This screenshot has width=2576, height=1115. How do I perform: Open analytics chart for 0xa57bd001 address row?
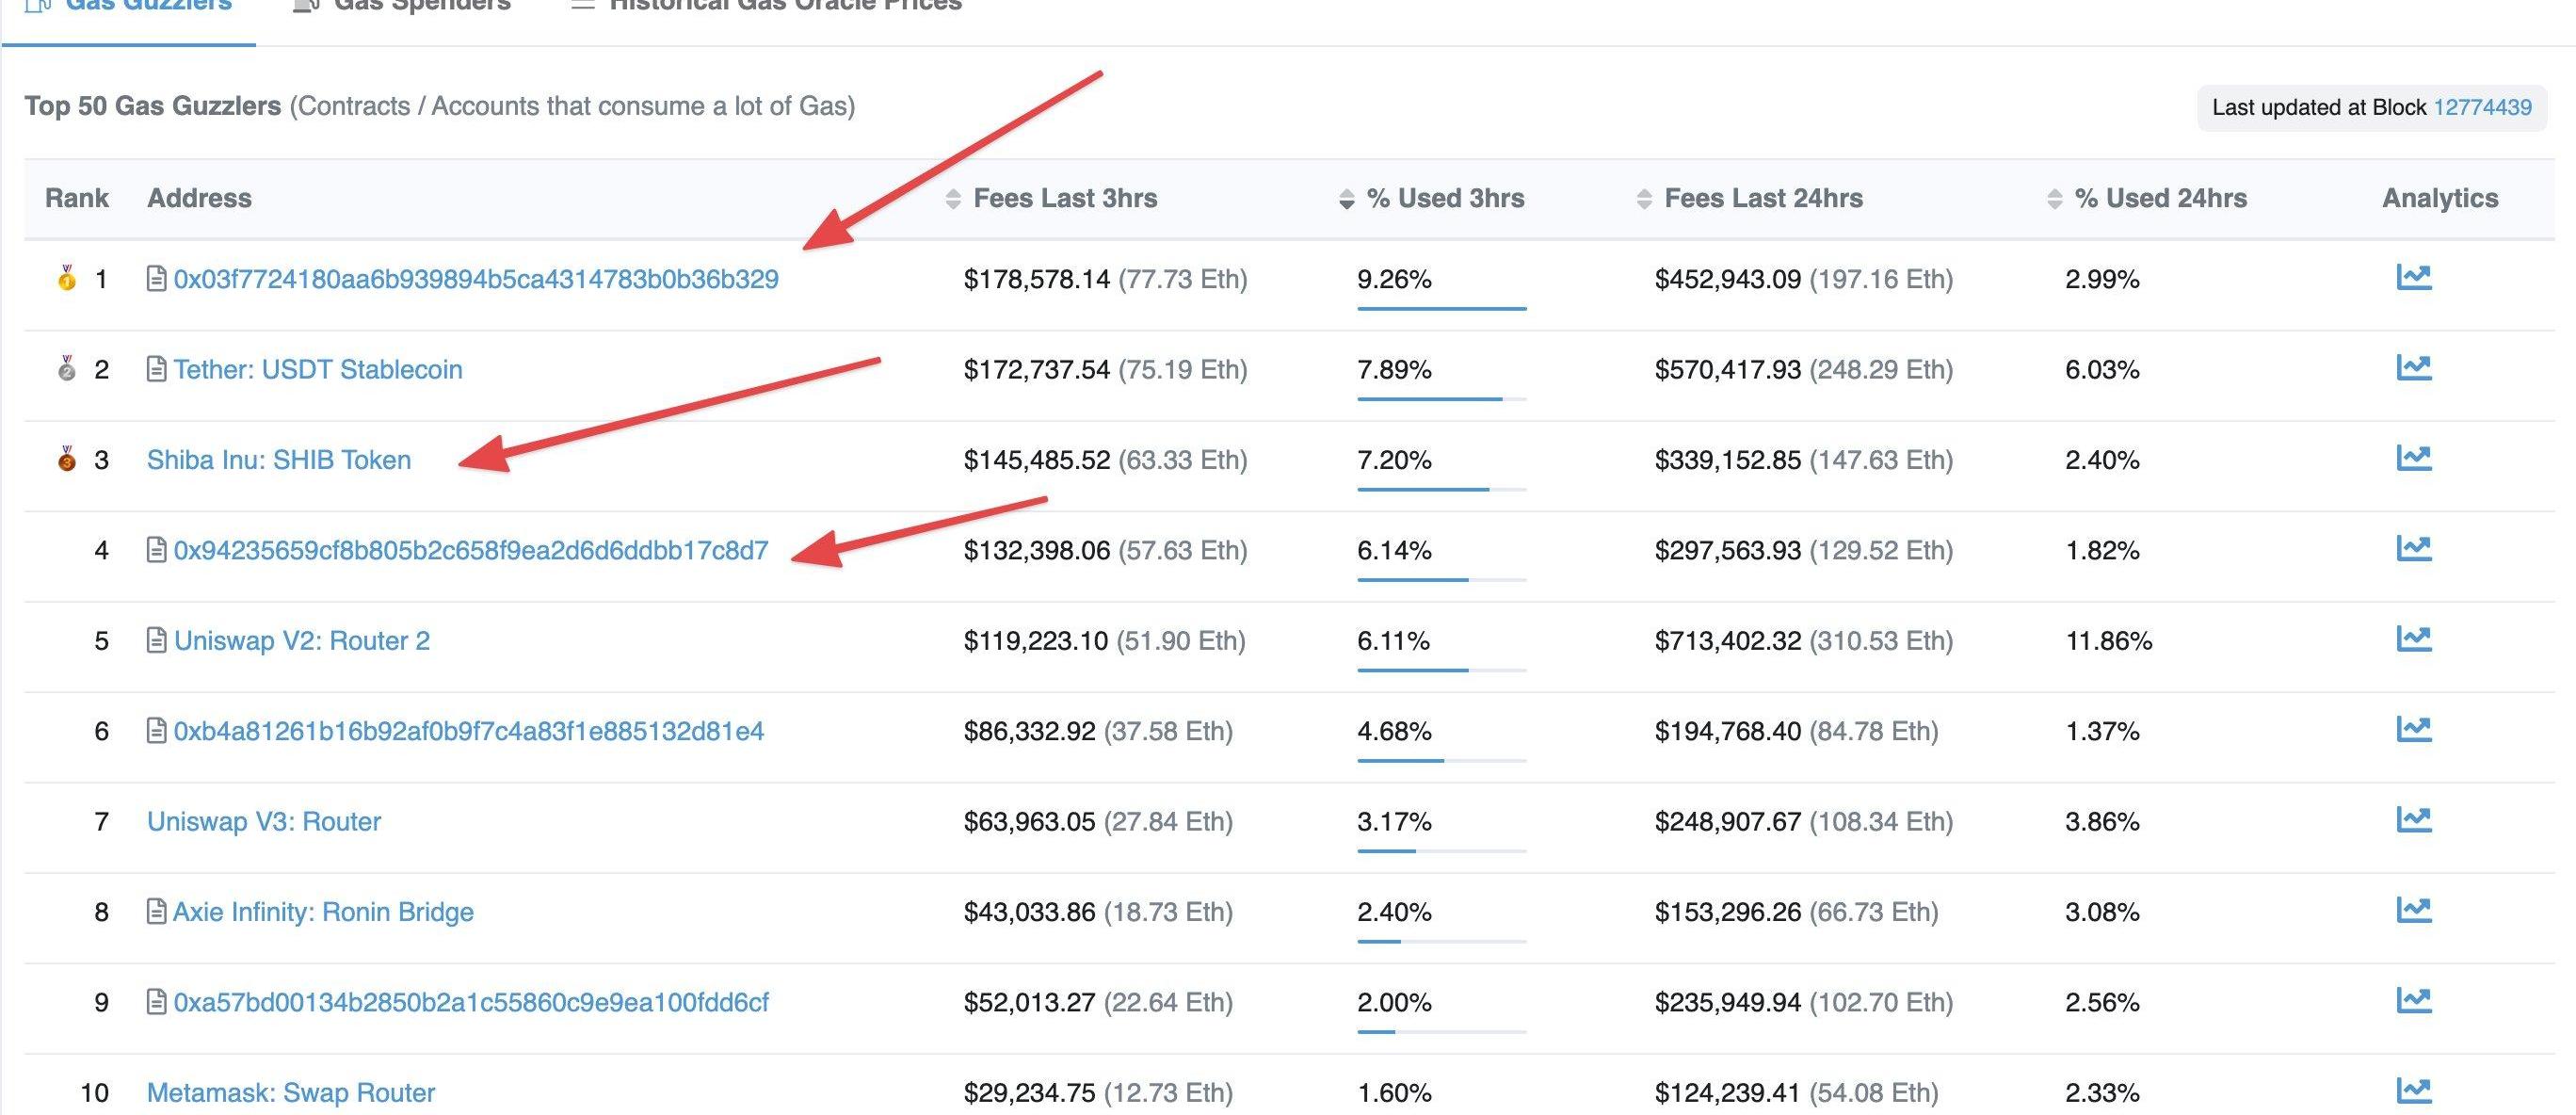[2413, 1000]
